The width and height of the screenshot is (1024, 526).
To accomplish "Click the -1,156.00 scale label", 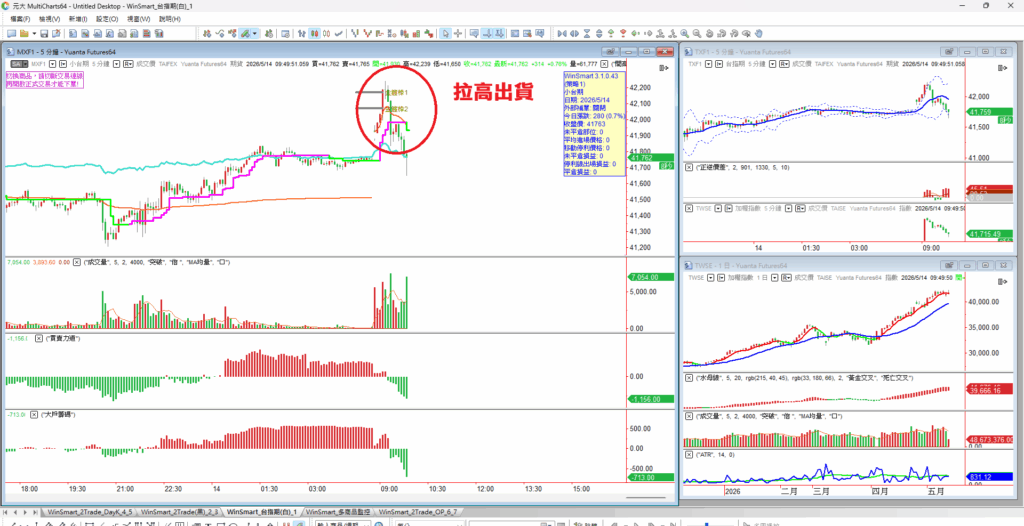I will (x=650, y=399).
